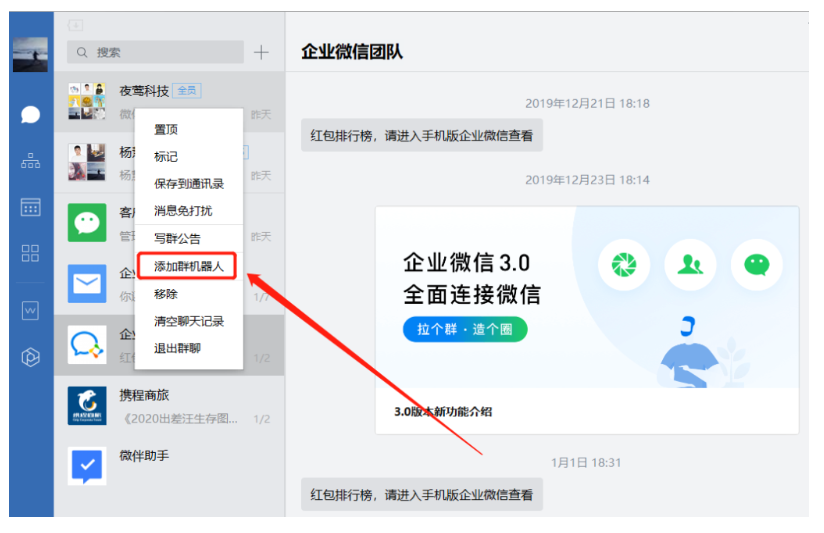Open the 微伴助手 checkmark icon

pos(87,466)
